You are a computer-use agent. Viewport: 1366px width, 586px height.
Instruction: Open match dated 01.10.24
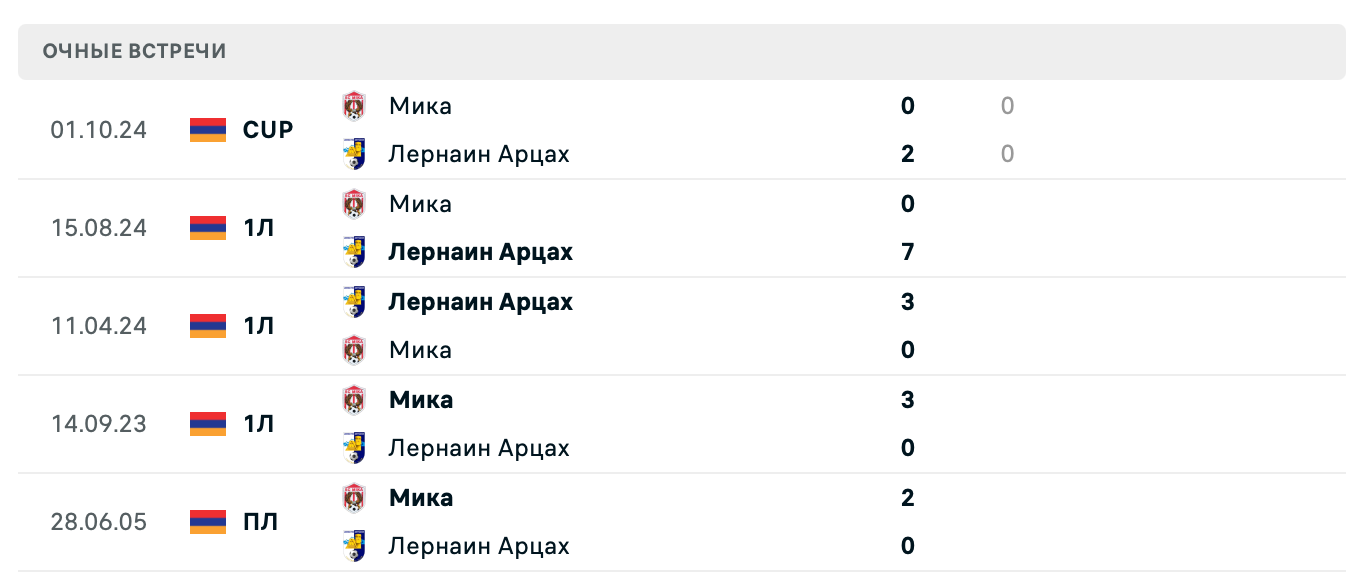pyautogui.click(x=99, y=130)
